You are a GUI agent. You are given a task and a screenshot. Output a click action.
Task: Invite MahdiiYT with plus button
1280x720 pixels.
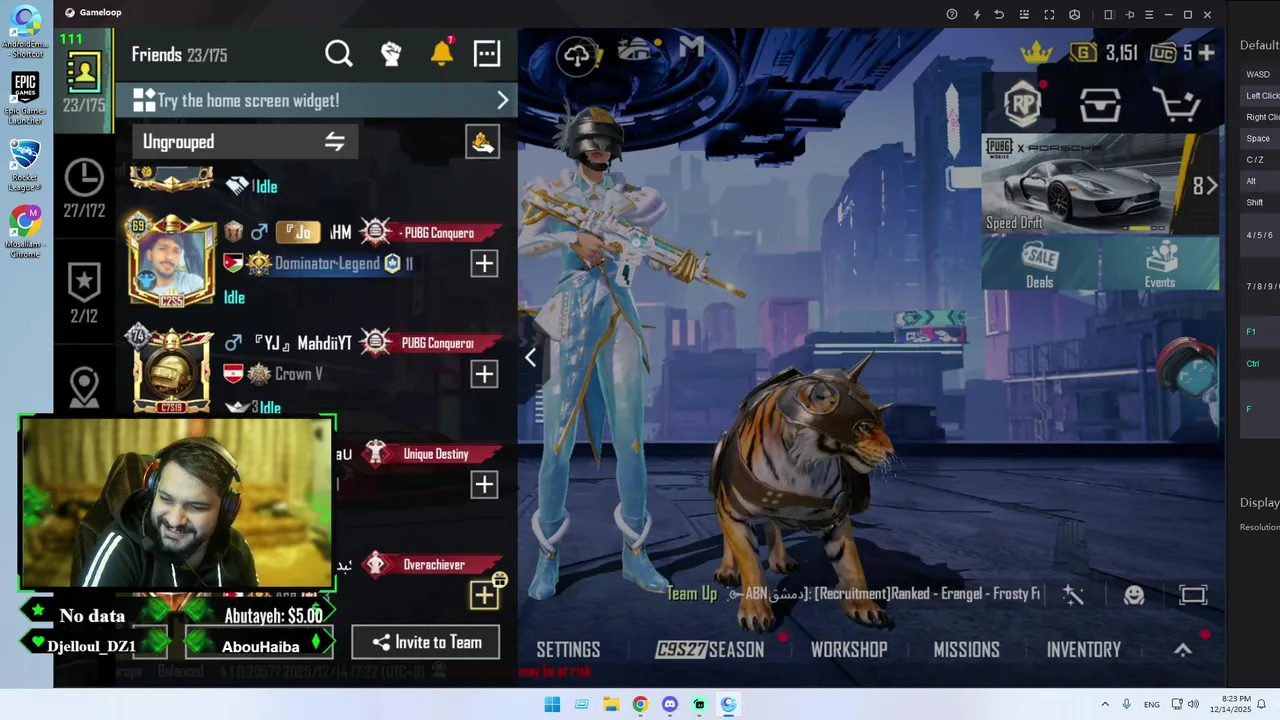coord(484,373)
